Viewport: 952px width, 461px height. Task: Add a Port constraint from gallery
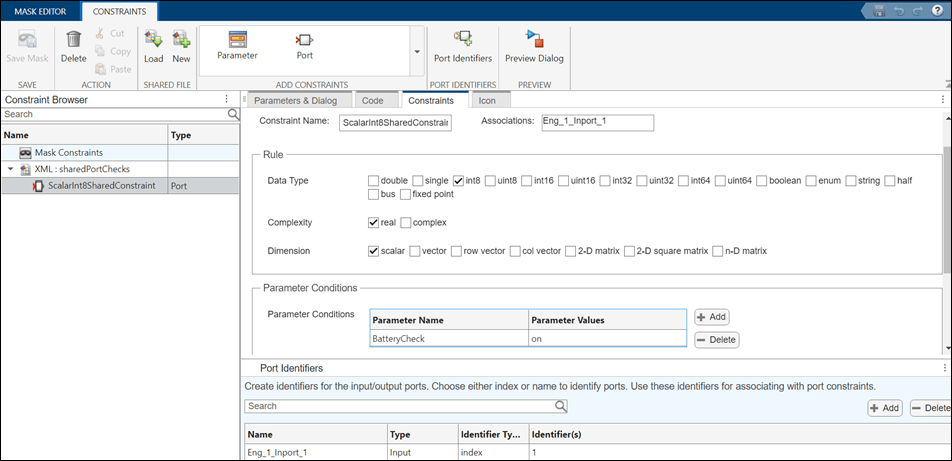[x=304, y=46]
